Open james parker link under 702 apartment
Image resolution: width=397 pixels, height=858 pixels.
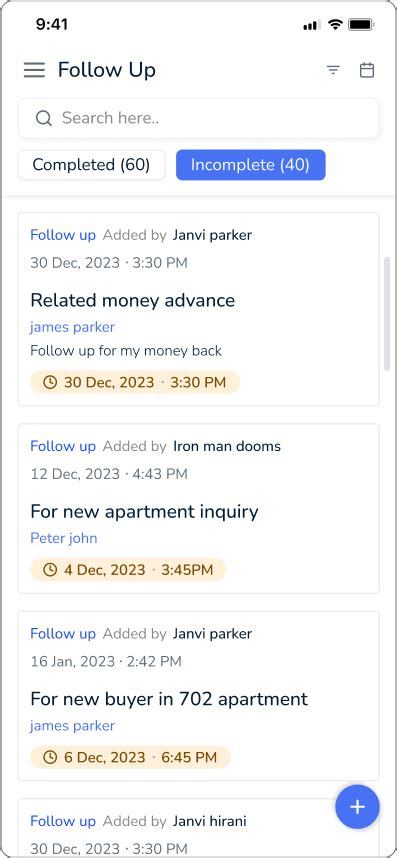pos(72,726)
